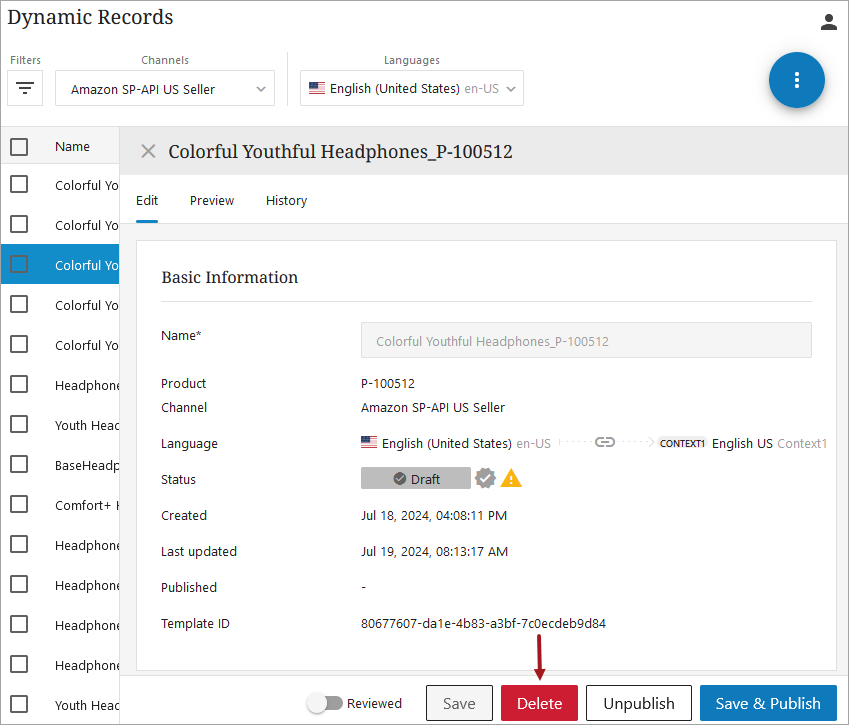This screenshot has height=725, width=849.
Task: Click the filter list icon
Action: [25, 88]
